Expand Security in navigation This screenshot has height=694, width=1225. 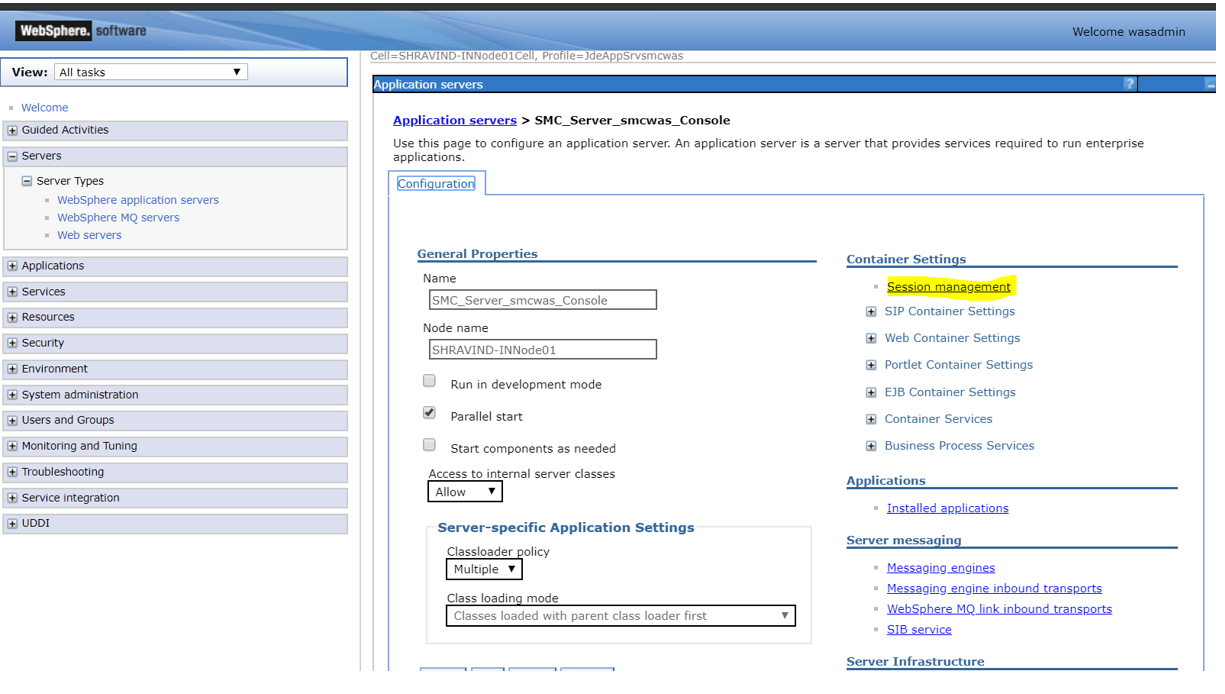pos(12,343)
